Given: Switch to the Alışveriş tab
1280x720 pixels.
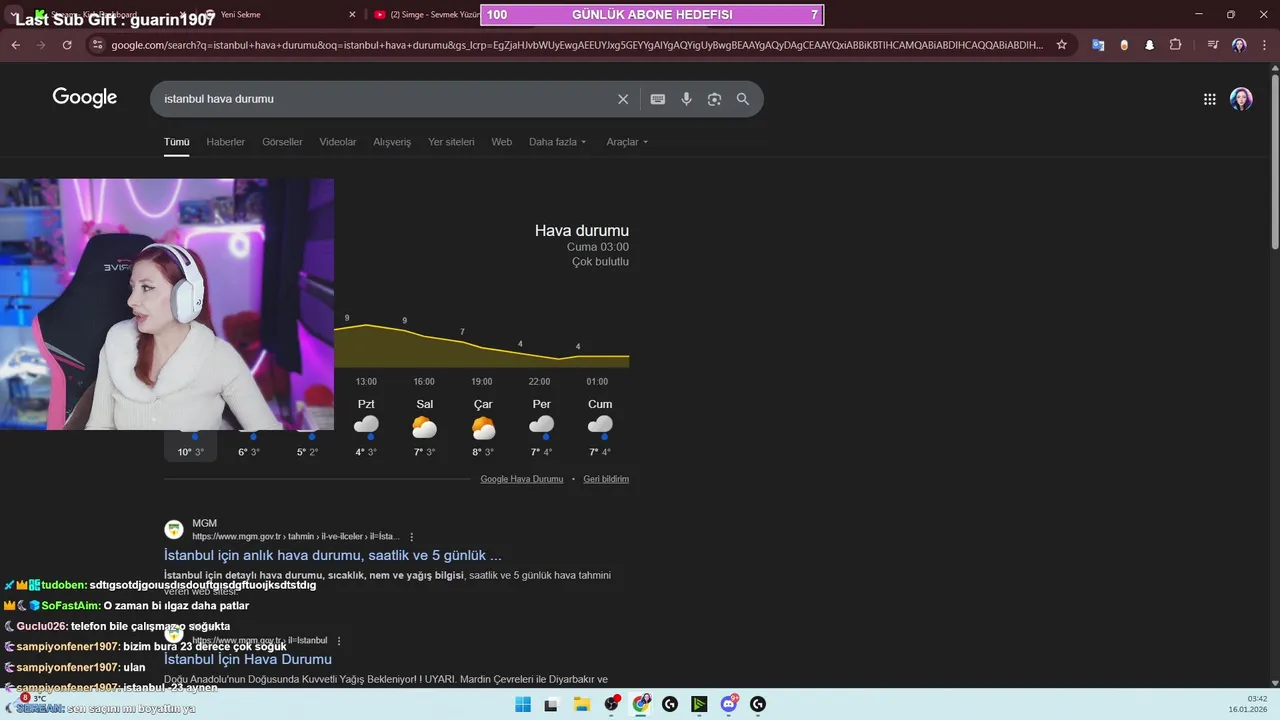Looking at the screenshot, I should click(392, 142).
